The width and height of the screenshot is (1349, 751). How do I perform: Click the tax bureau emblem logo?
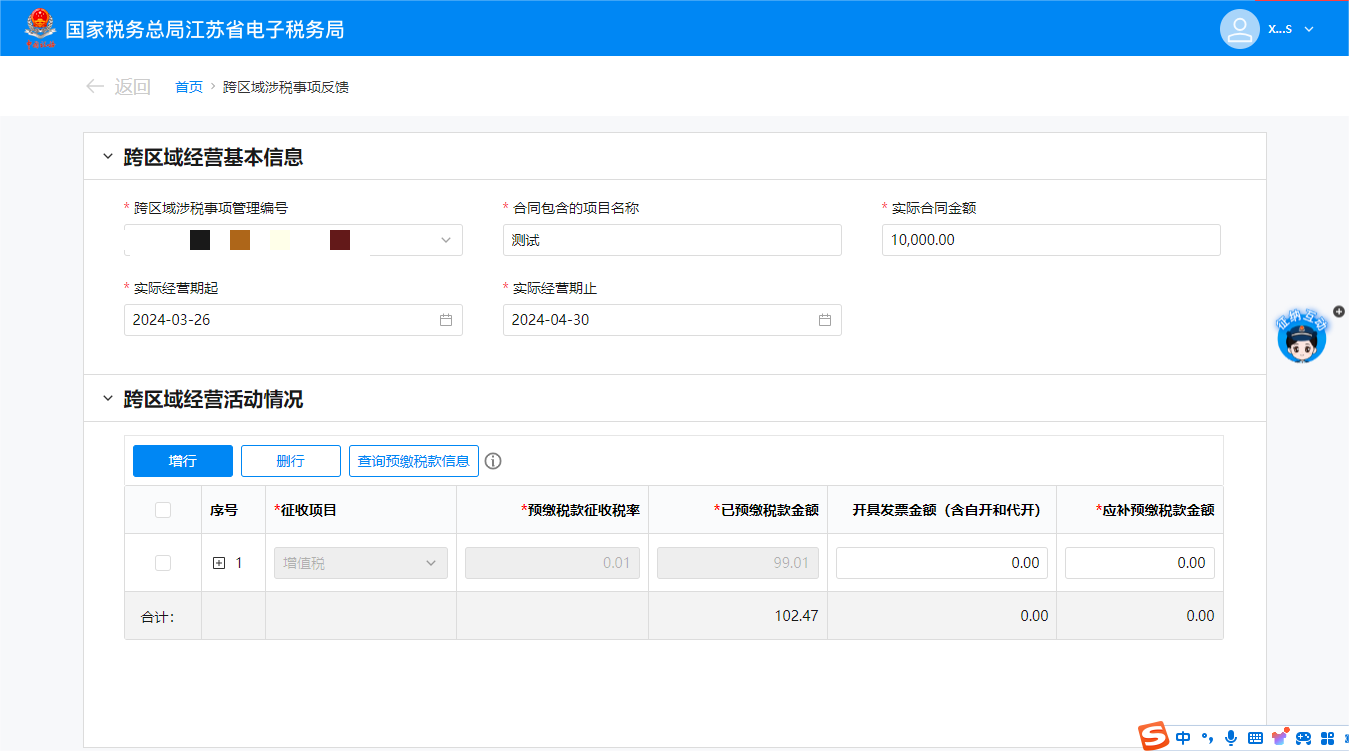click(41, 29)
